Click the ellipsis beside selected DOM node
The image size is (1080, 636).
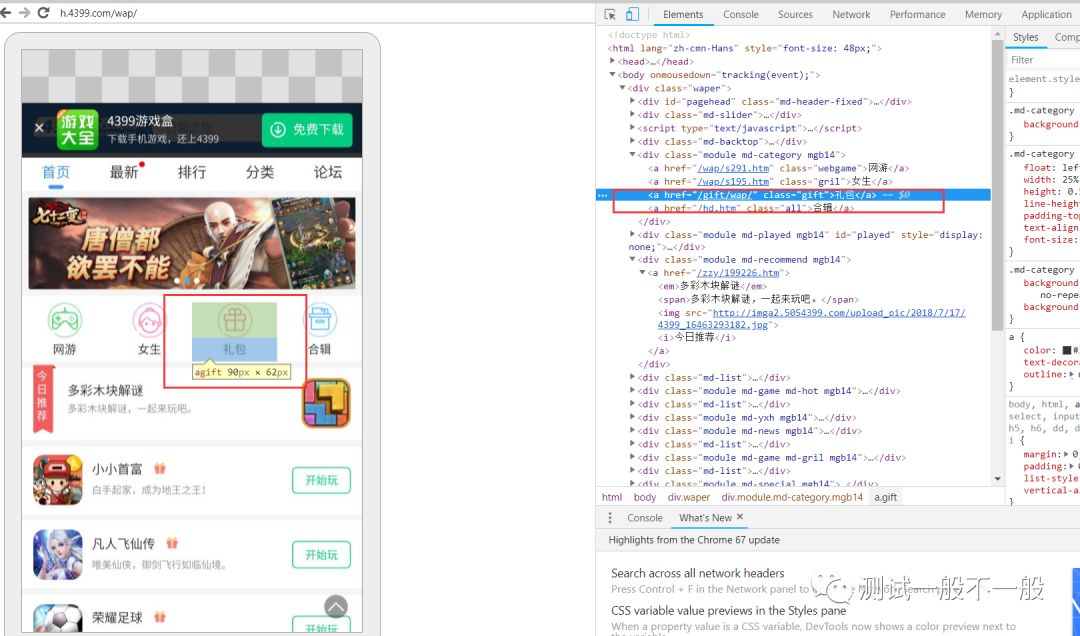(x=603, y=195)
